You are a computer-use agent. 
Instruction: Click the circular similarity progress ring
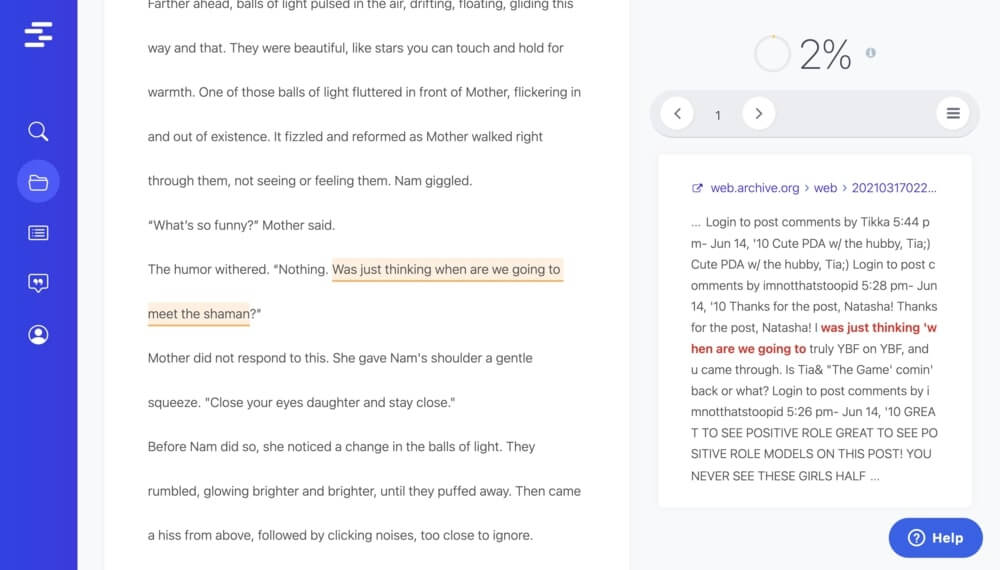pos(772,54)
